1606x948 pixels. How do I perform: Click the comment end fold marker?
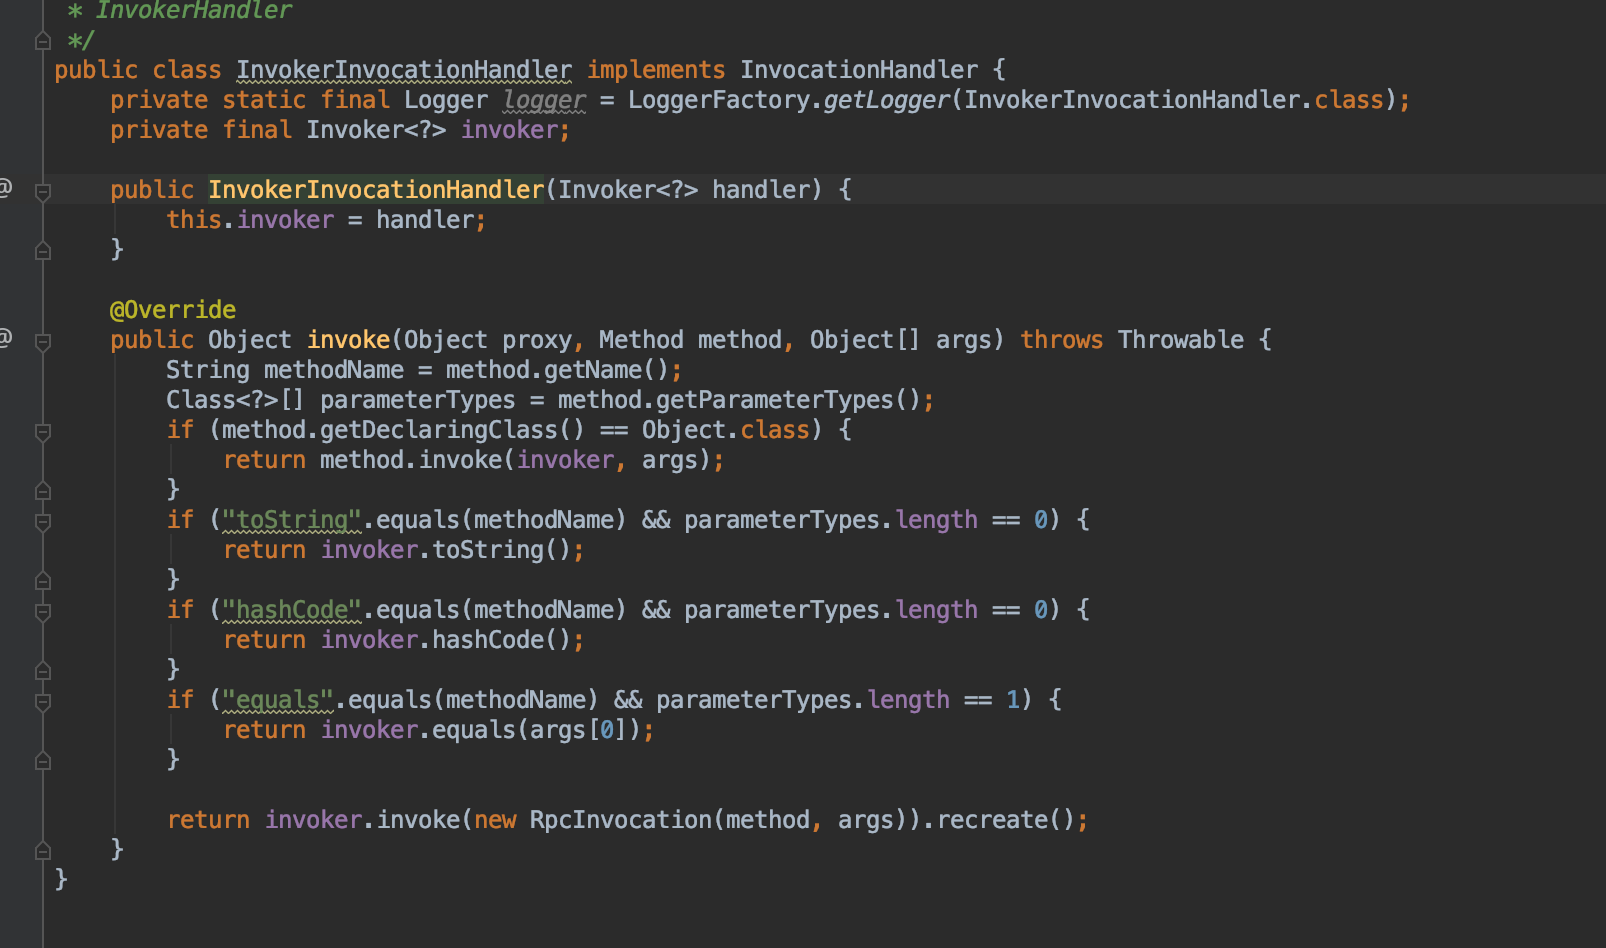43,40
